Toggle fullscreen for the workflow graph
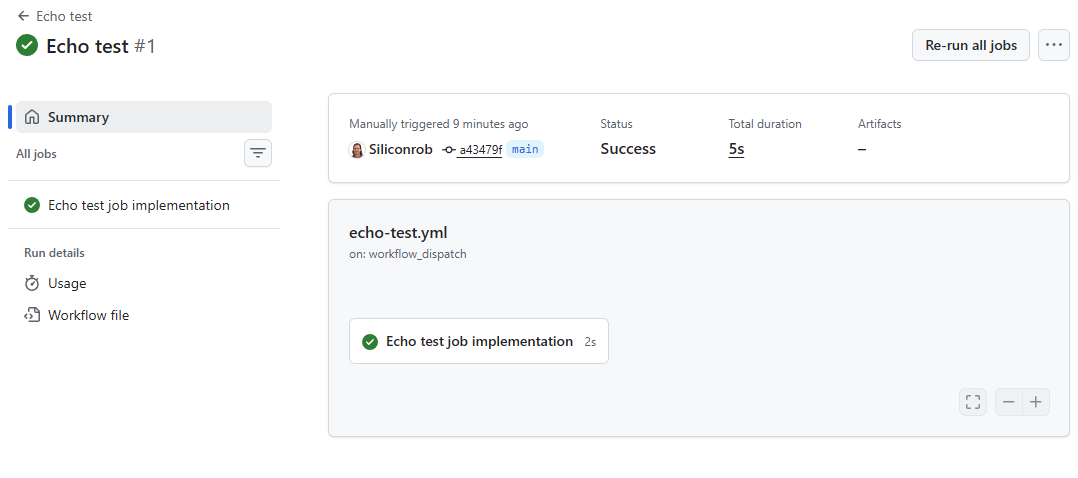 (x=972, y=402)
